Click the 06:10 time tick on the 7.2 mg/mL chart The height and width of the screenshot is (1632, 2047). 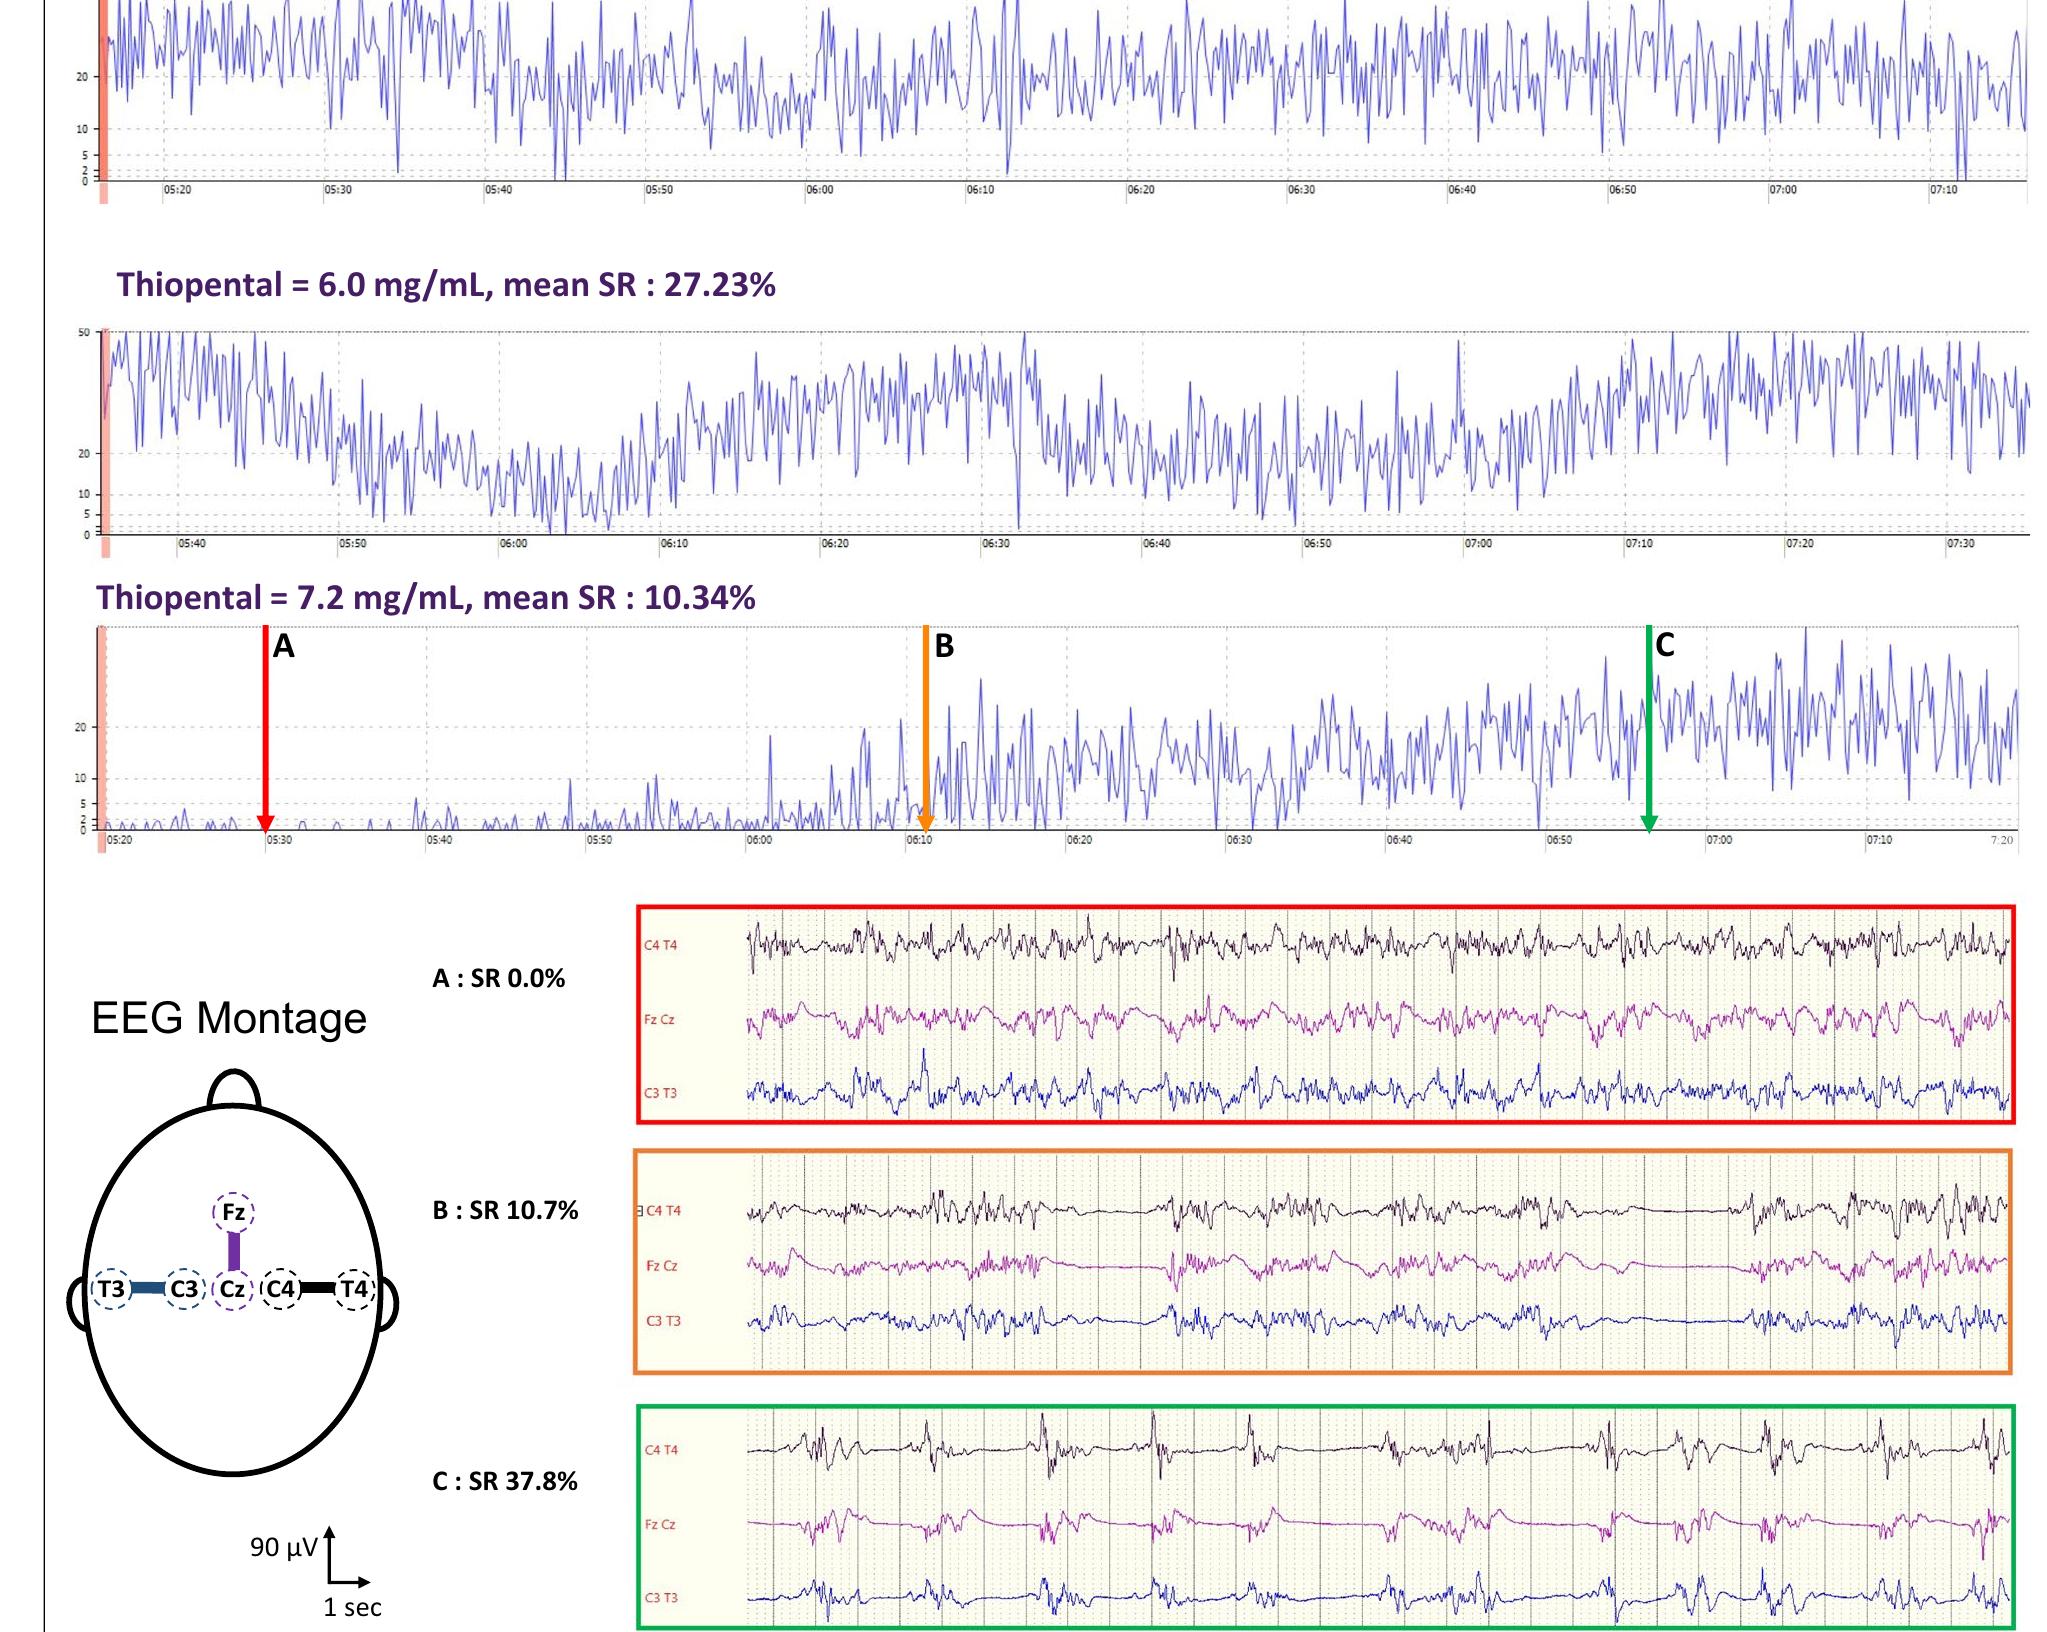(x=919, y=840)
